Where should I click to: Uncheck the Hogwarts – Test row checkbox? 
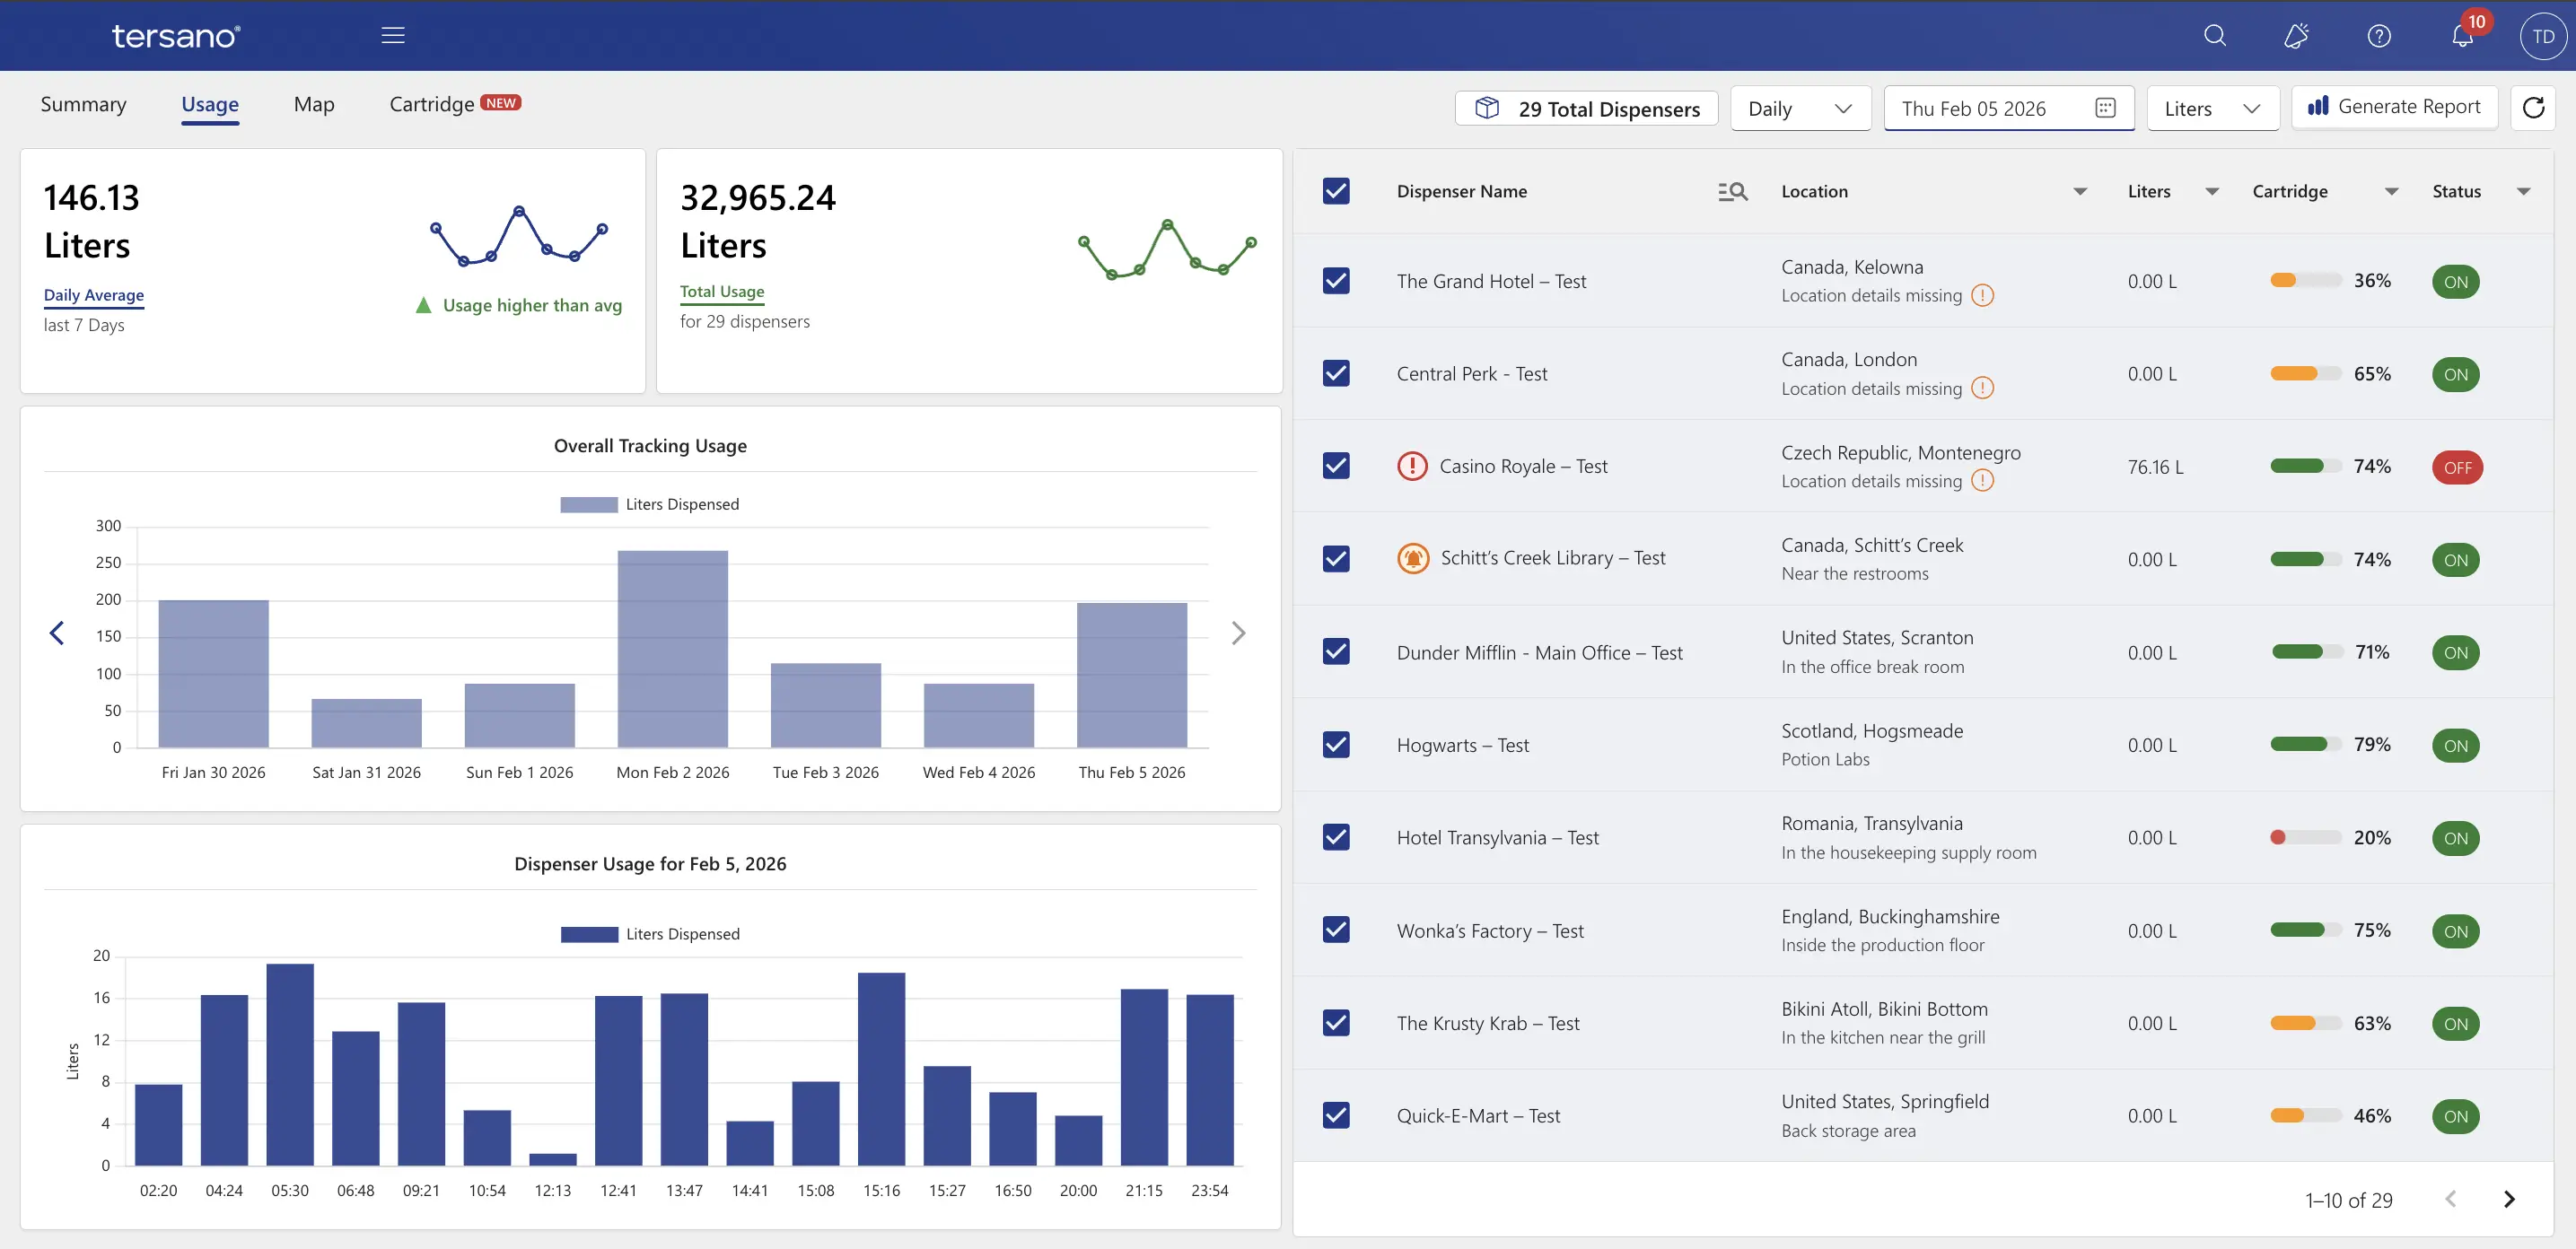[1336, 745]
